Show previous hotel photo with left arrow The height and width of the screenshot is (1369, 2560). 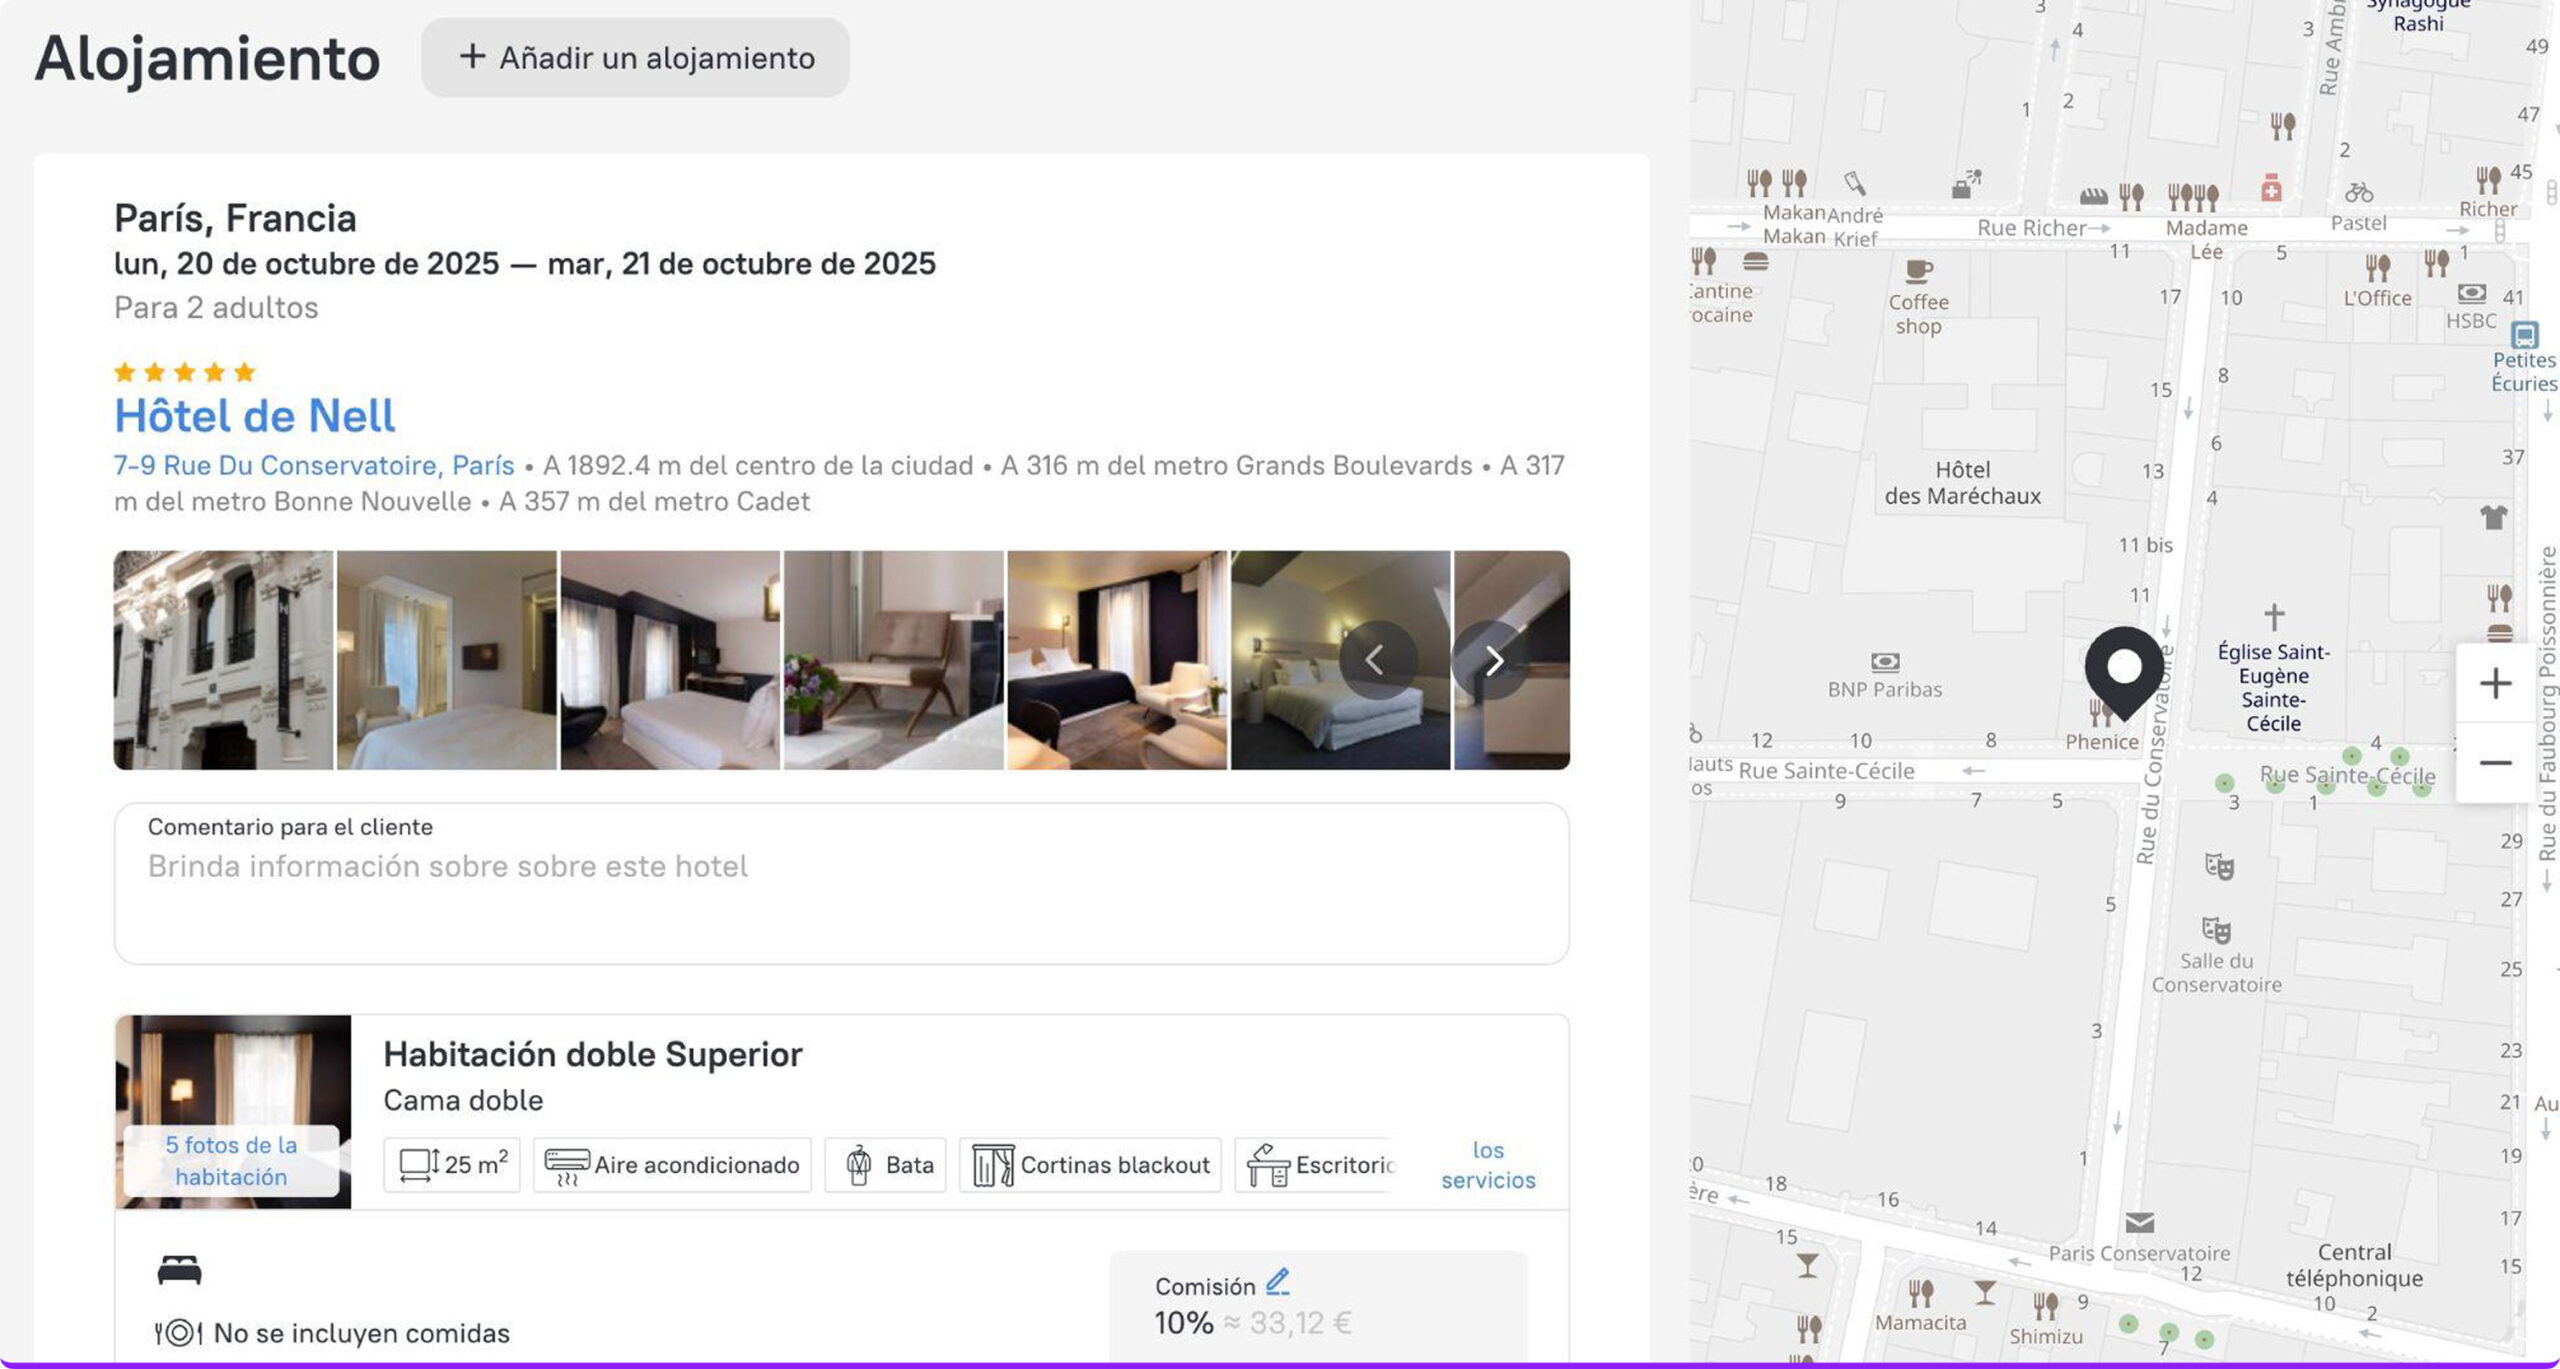click(1376, 660)
